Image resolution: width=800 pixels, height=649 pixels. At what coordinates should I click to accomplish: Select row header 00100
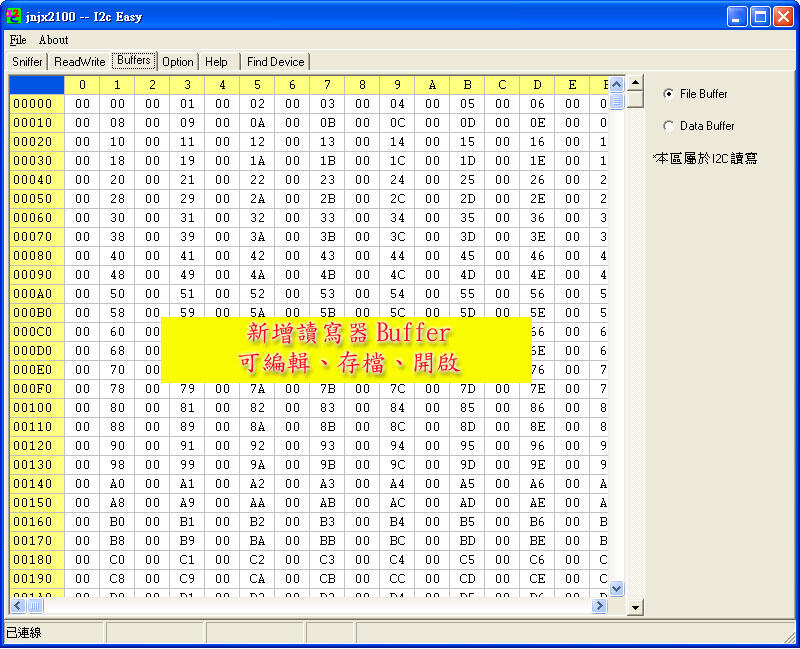[37, 408]
